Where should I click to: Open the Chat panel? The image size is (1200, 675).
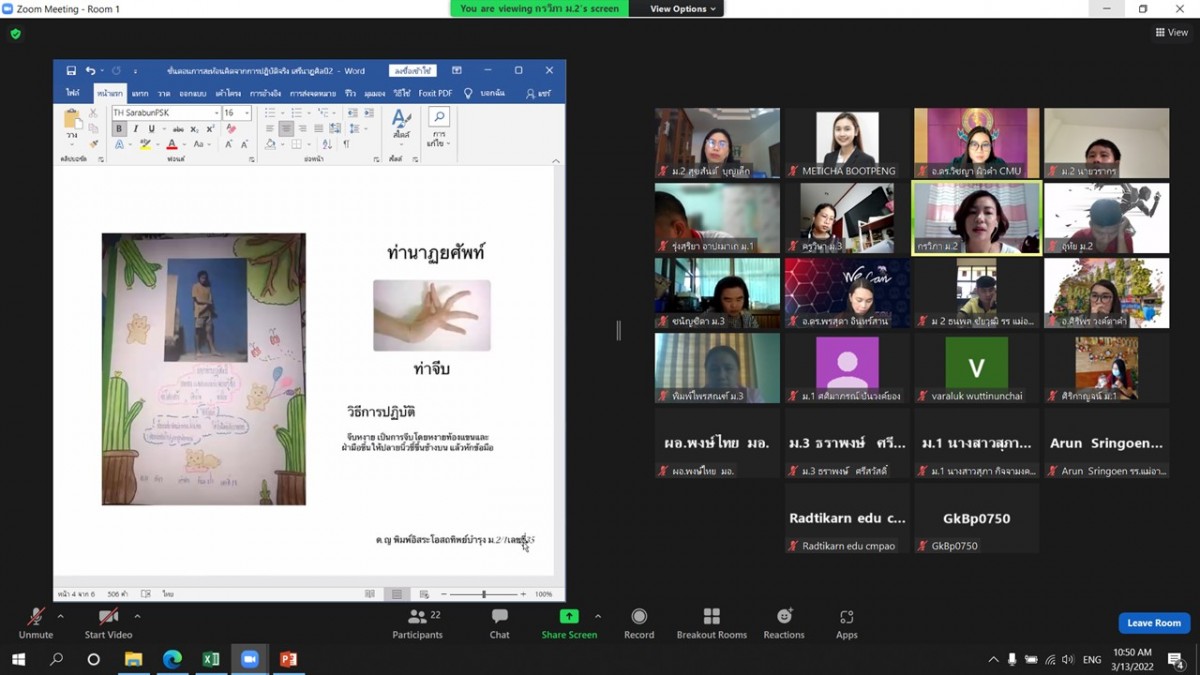point(499,623)
